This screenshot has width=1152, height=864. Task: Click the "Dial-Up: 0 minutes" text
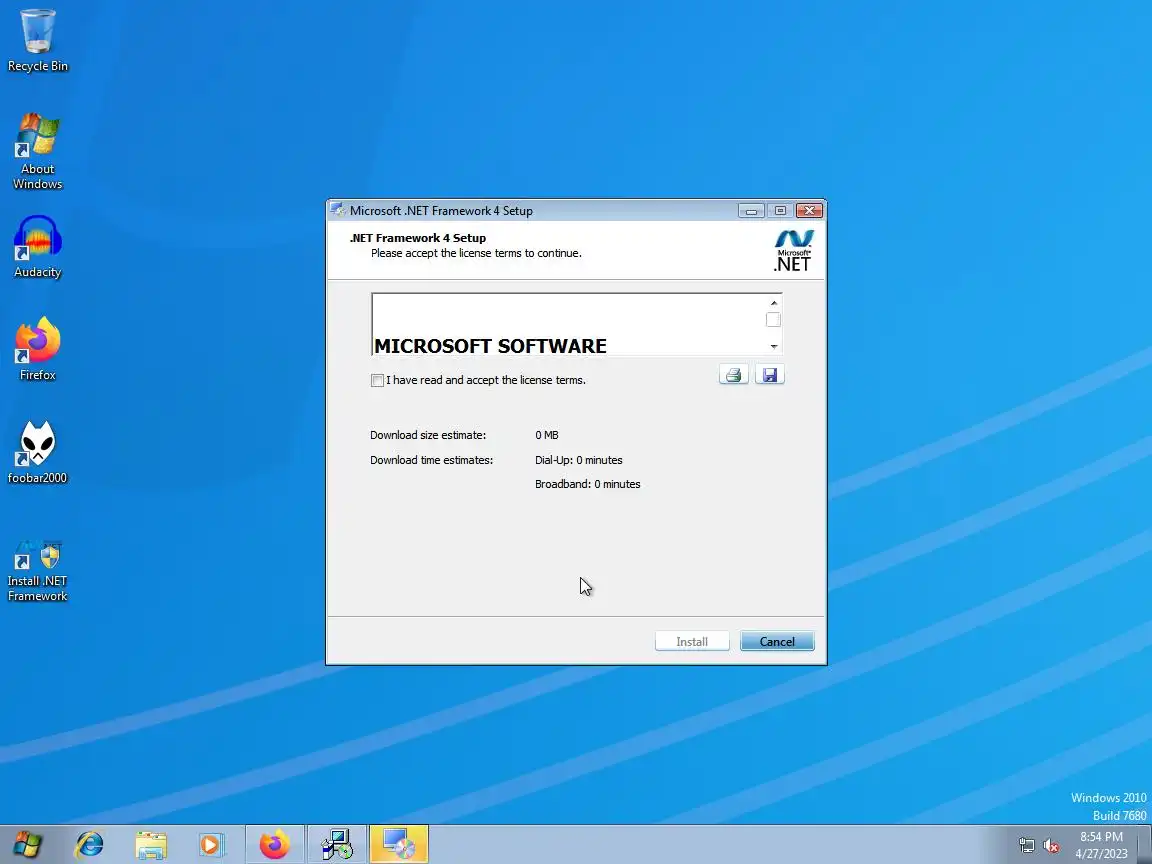pos(578,460)
